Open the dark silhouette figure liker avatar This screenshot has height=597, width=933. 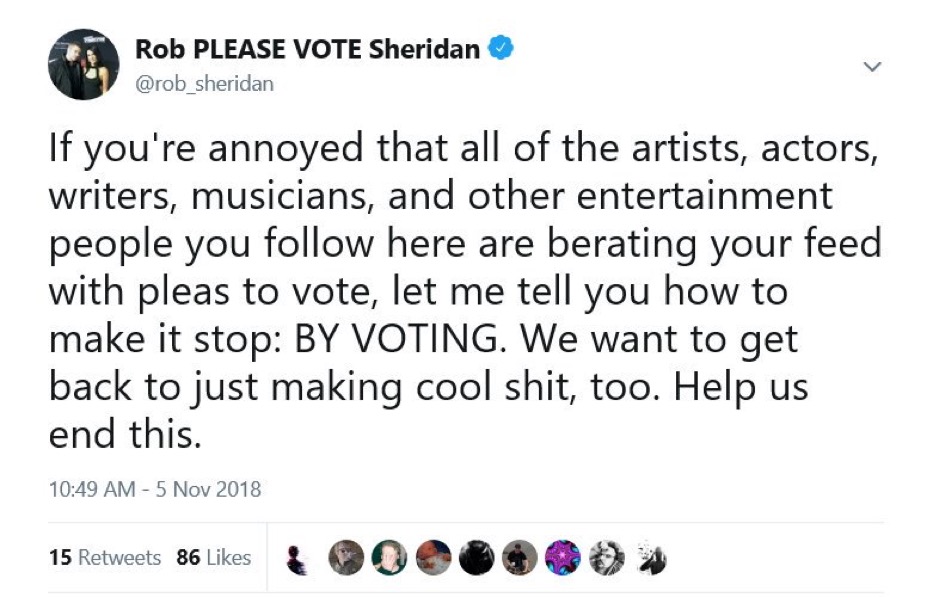tap(296, 560)
